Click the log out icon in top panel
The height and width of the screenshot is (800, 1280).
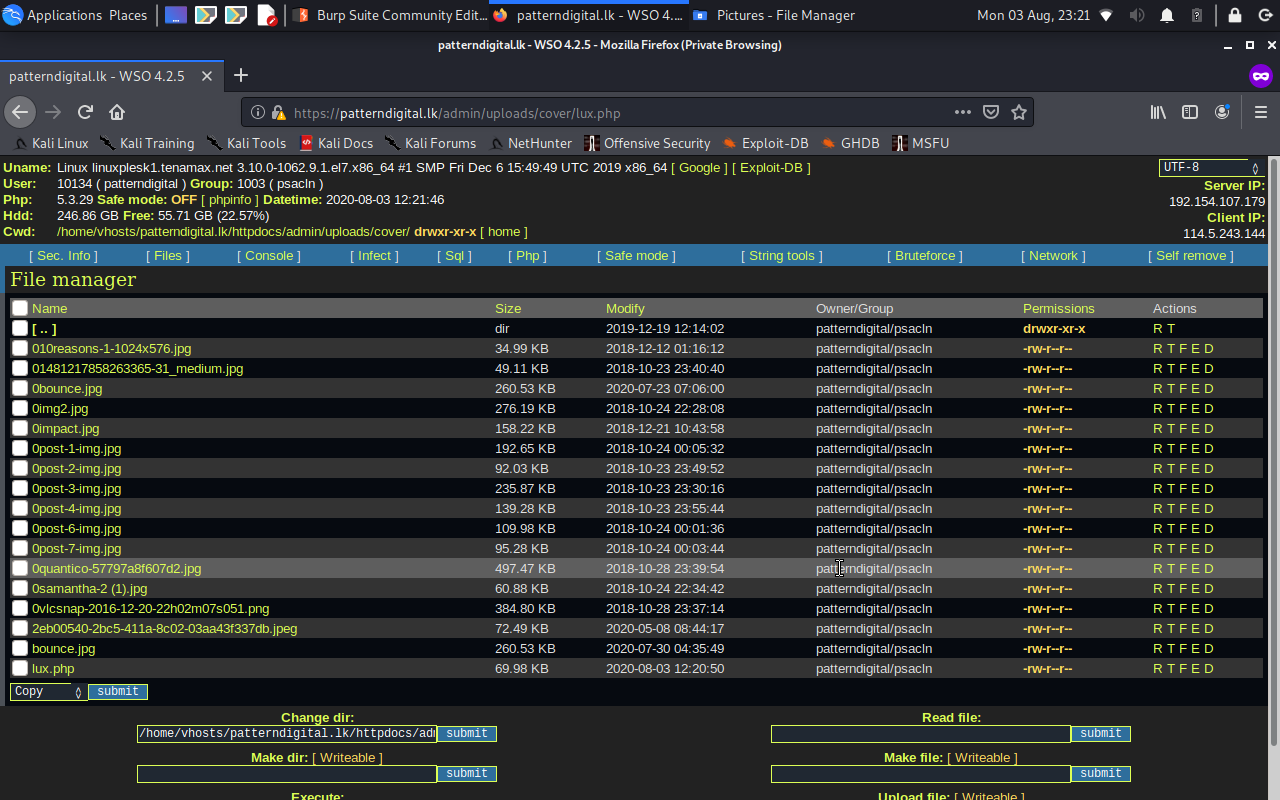pos(1264,15)
